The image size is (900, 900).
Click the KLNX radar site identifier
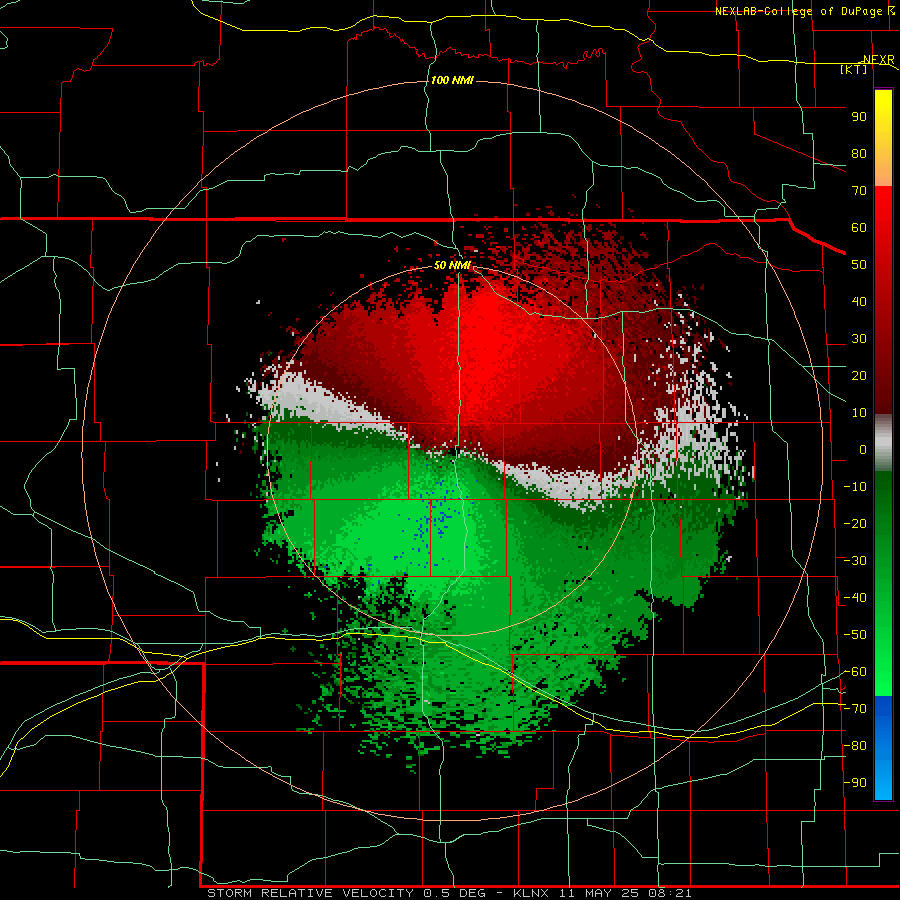point(531,893)
